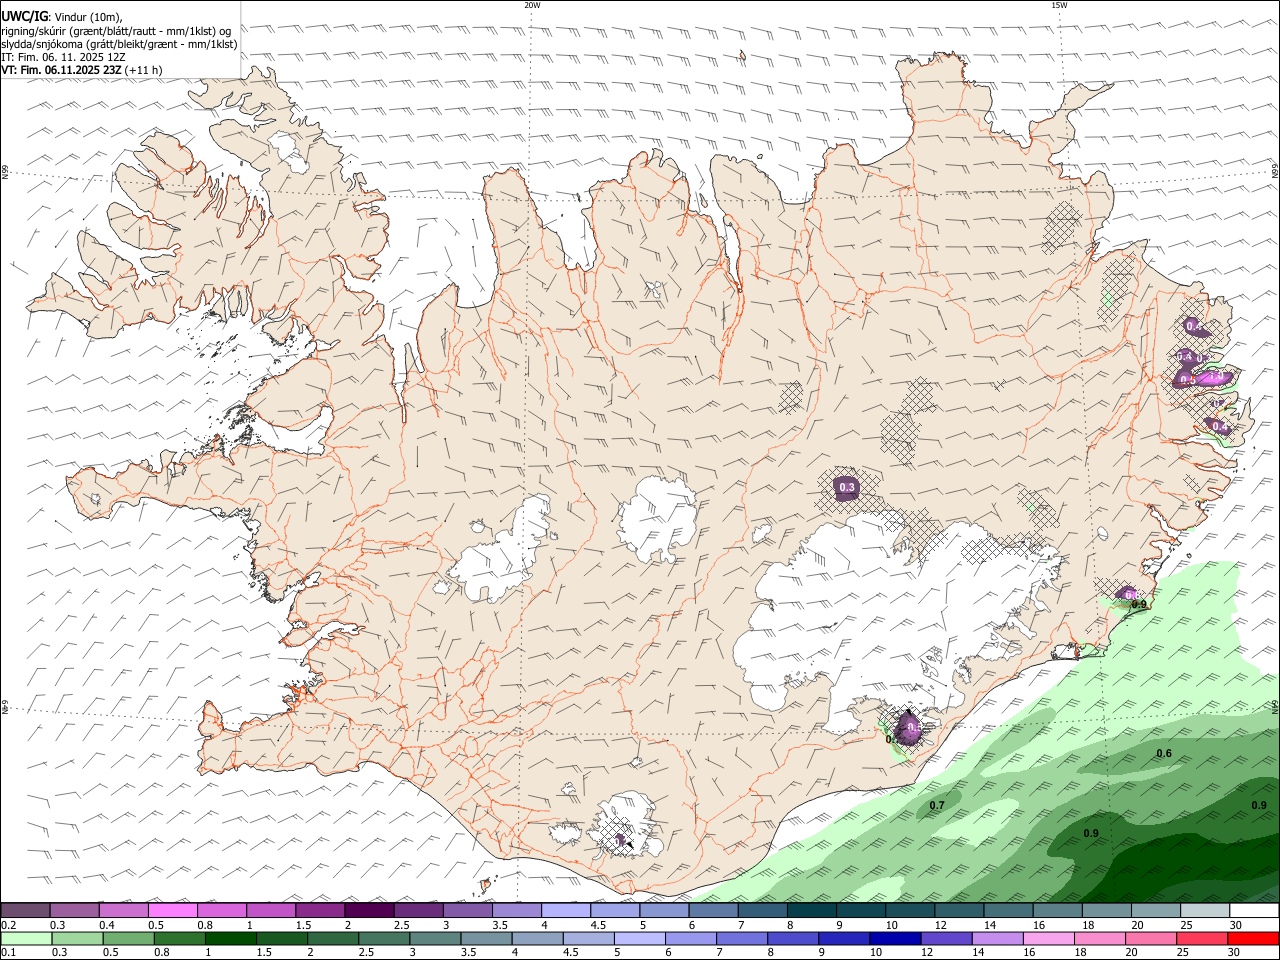Click the '0.3' snow value in central highlands
The image size is (1280, 960).
847,488
